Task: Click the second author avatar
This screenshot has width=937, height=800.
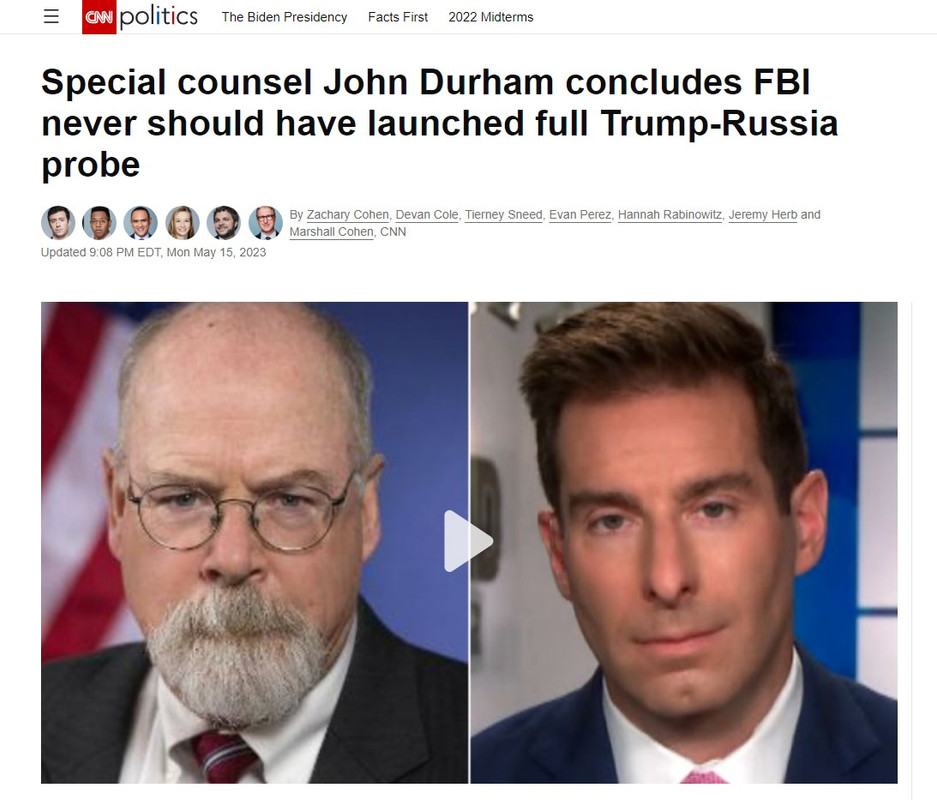Action: click(x=99, y=223)
